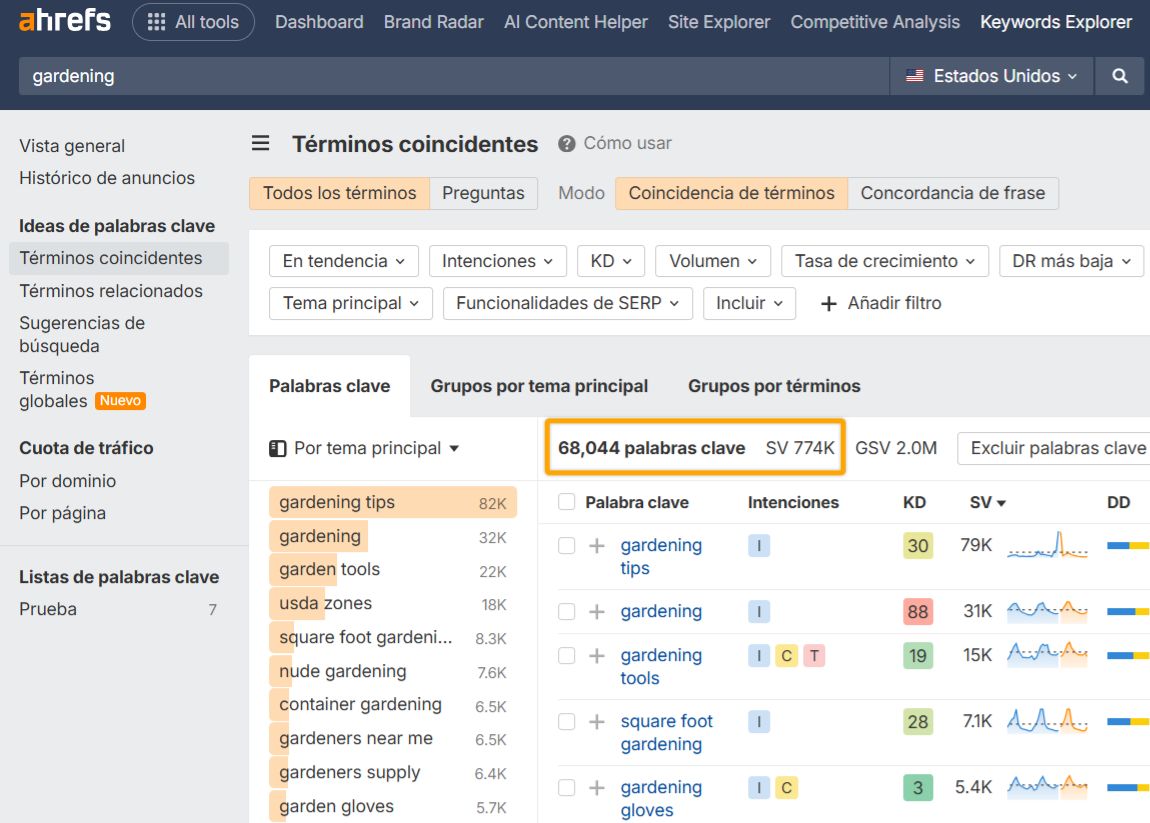Click the Añadir filtro plus icon
The height and width of the screenshot is (823, 1150).
829,303
